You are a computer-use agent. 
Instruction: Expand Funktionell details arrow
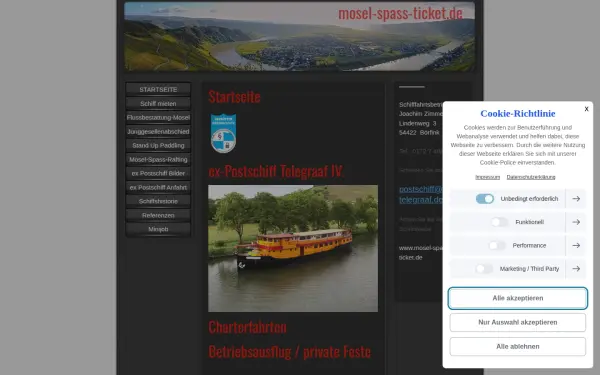(576, 222)
